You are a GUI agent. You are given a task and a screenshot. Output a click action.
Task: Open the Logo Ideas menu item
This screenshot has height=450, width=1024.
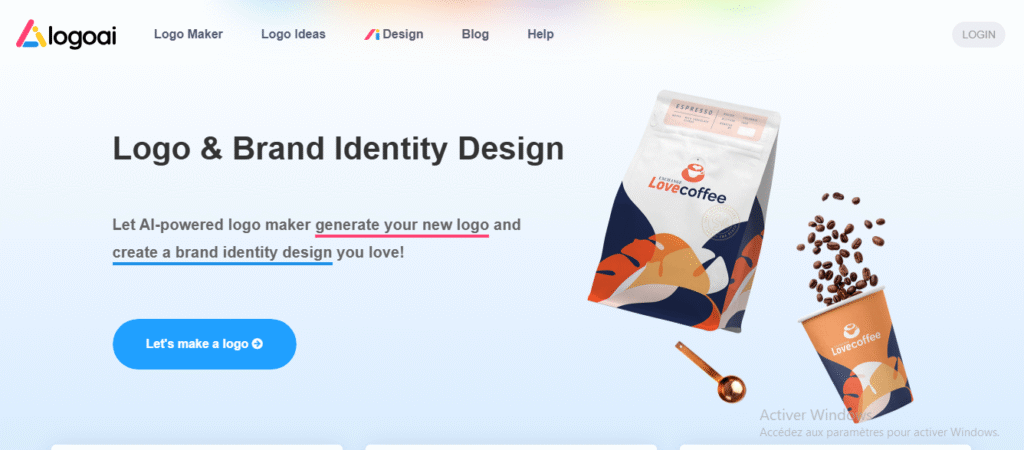pyautogui.click(x=293, y=34)
